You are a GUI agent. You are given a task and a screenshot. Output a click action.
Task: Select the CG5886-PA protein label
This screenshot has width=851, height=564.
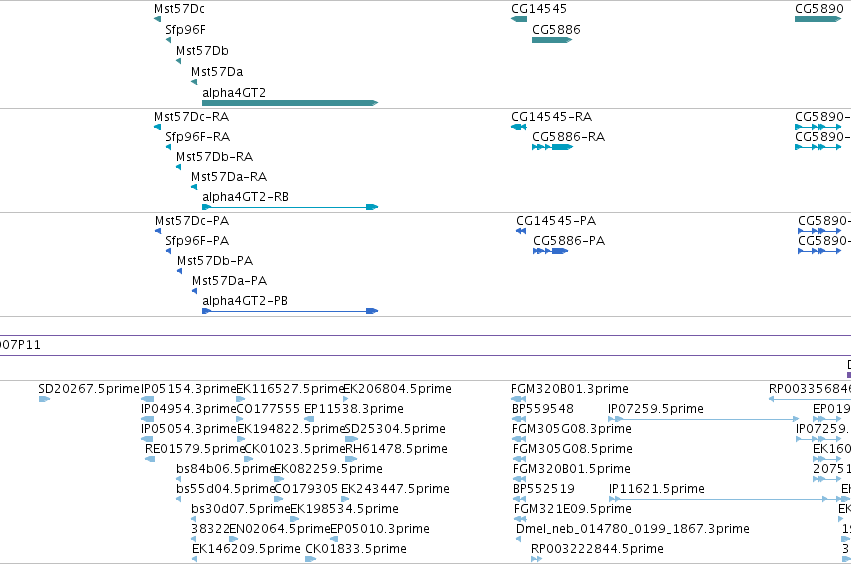(x=569, y=241)
